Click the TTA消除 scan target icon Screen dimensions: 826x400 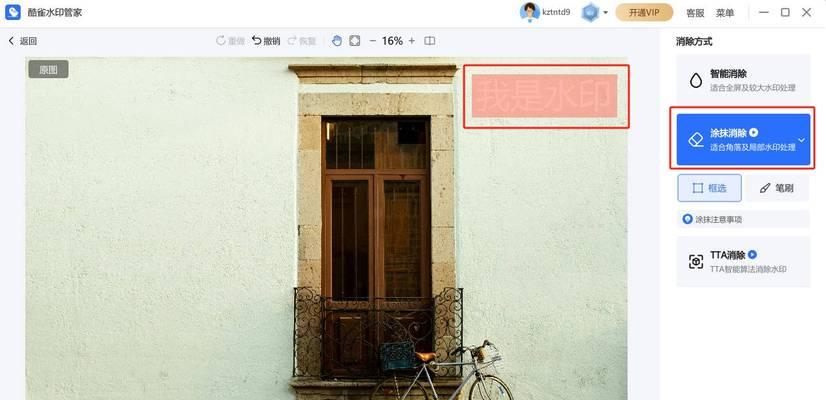696,261
